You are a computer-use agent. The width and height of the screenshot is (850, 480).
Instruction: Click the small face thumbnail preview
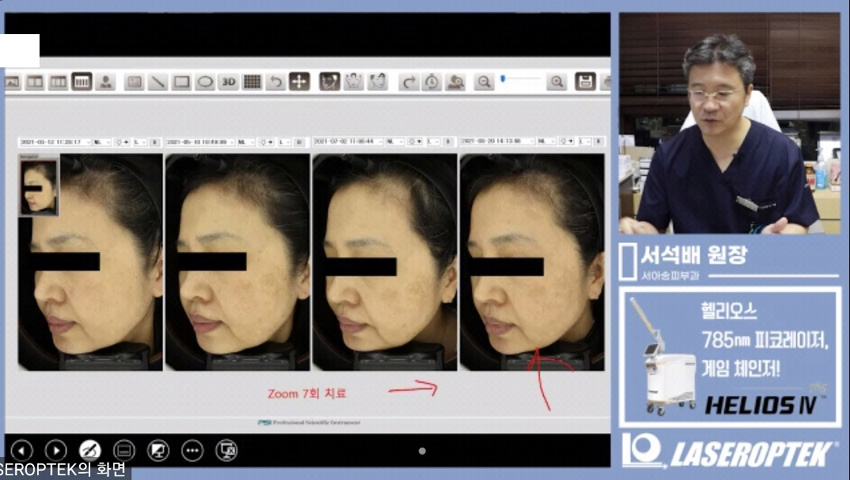tap(39, 186)
